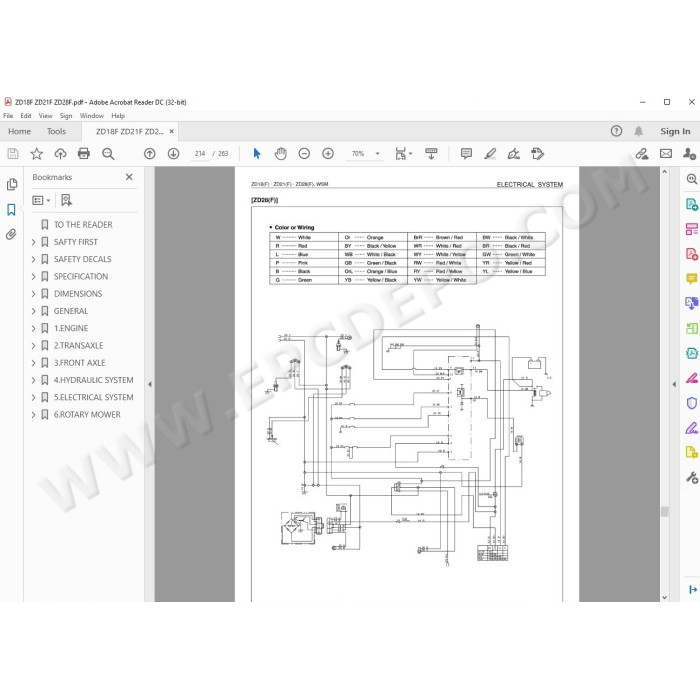Jump to 4.HYDRAULIC SYSTEM bookmark
The height and width of the screenshot is (700, 700).
pyautogui.click(x=93, y=380)
